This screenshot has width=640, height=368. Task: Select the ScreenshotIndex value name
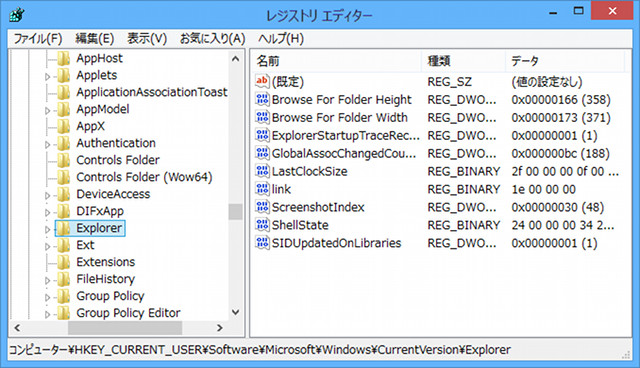(318, 207)
